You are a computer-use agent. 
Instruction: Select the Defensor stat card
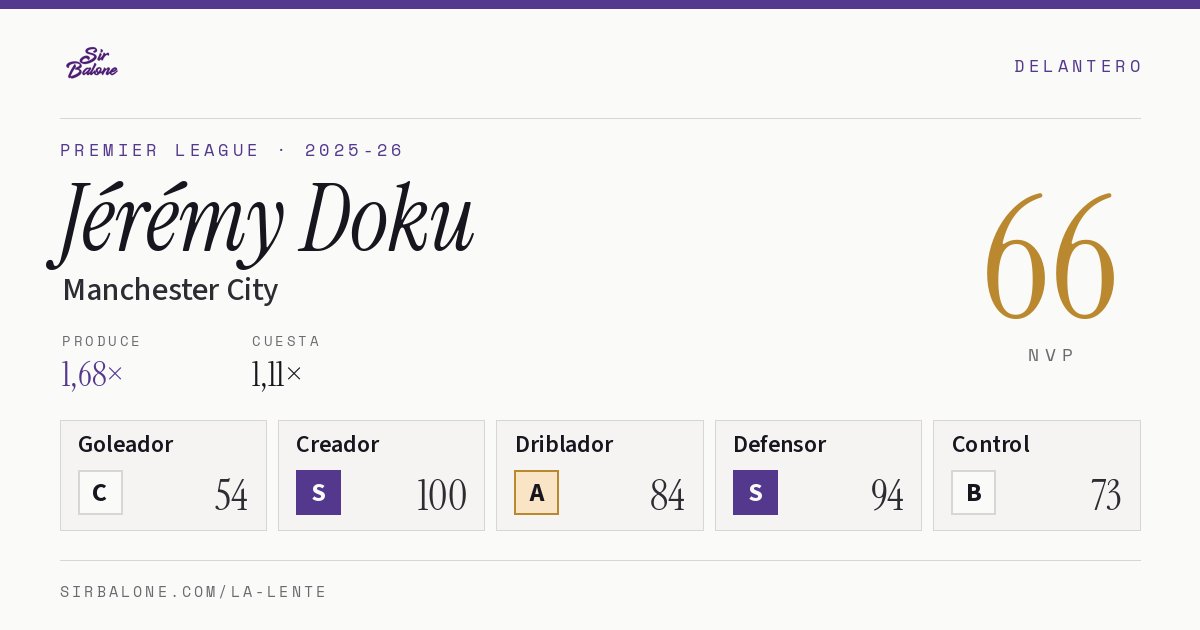click(x=818, y=475)
